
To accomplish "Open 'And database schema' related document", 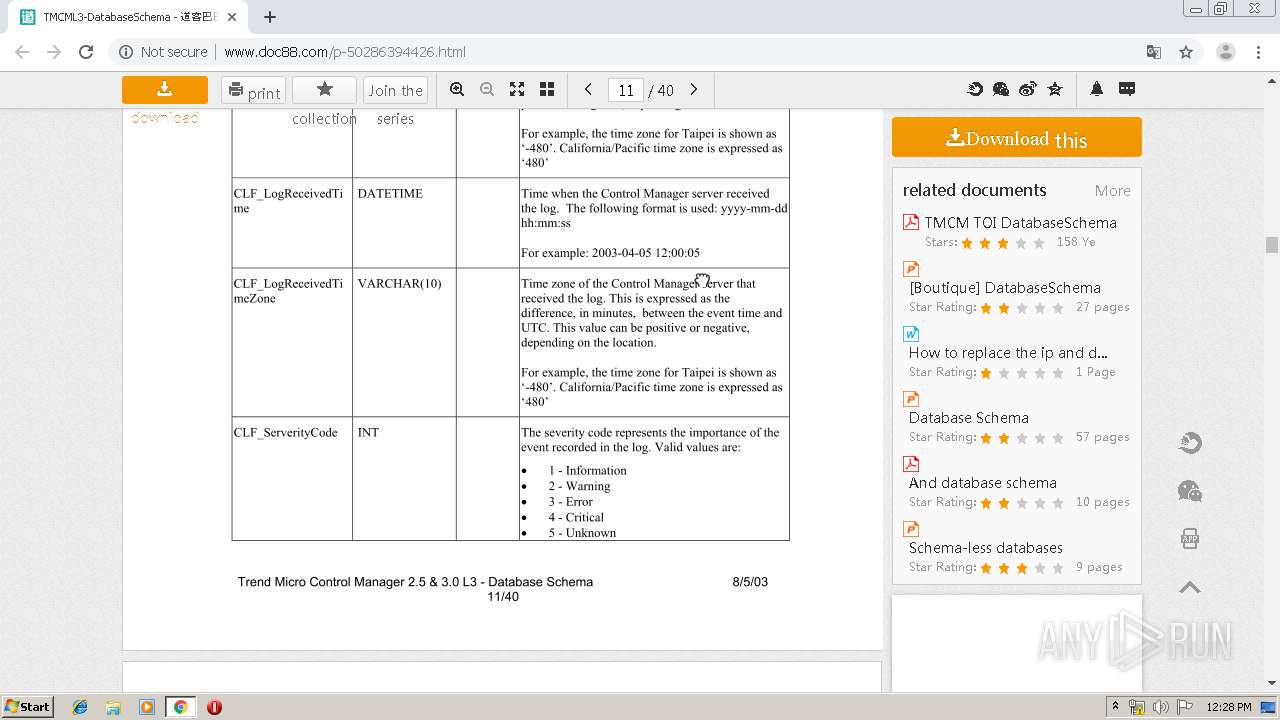I will 983,483.
